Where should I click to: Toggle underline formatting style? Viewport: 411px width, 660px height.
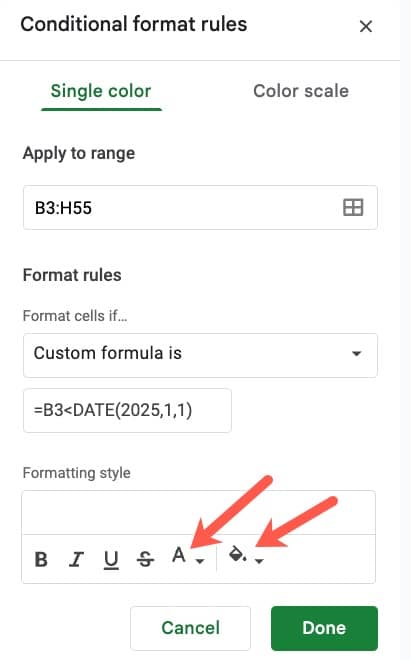[x=111, y=559]
